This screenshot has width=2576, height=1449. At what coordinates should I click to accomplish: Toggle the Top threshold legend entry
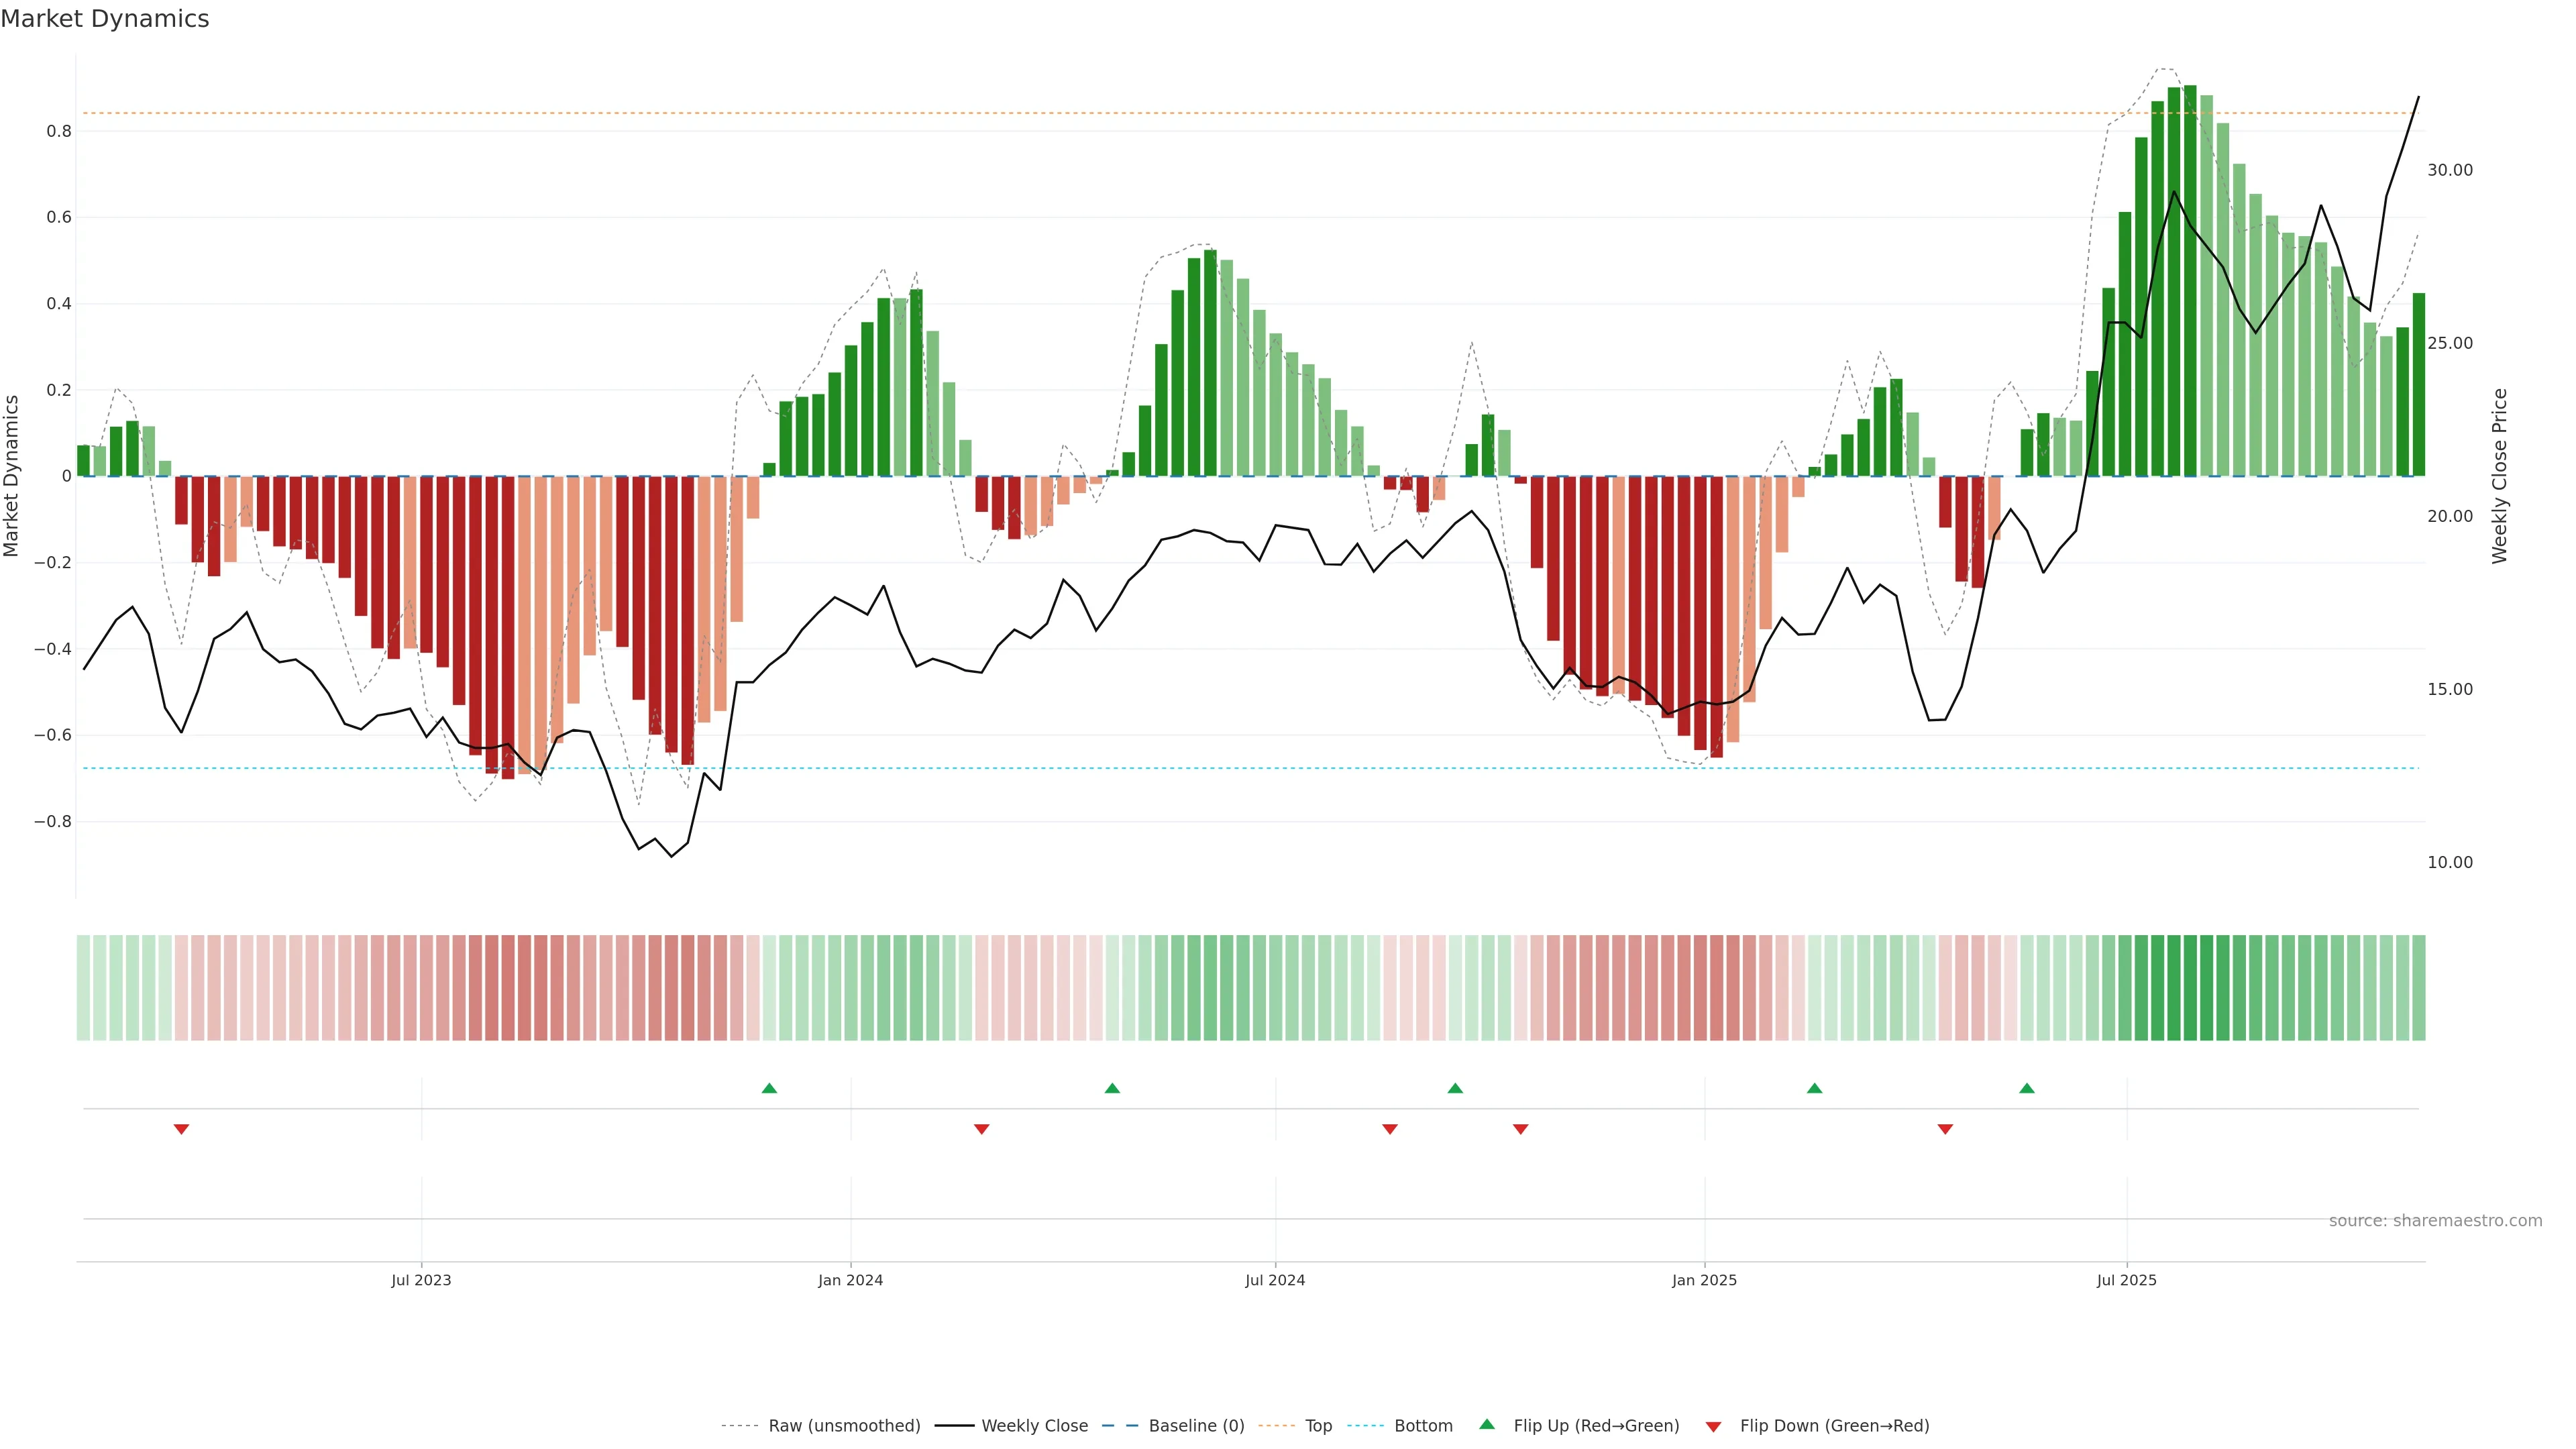pyautogui.click(x=1318, y=1426)
